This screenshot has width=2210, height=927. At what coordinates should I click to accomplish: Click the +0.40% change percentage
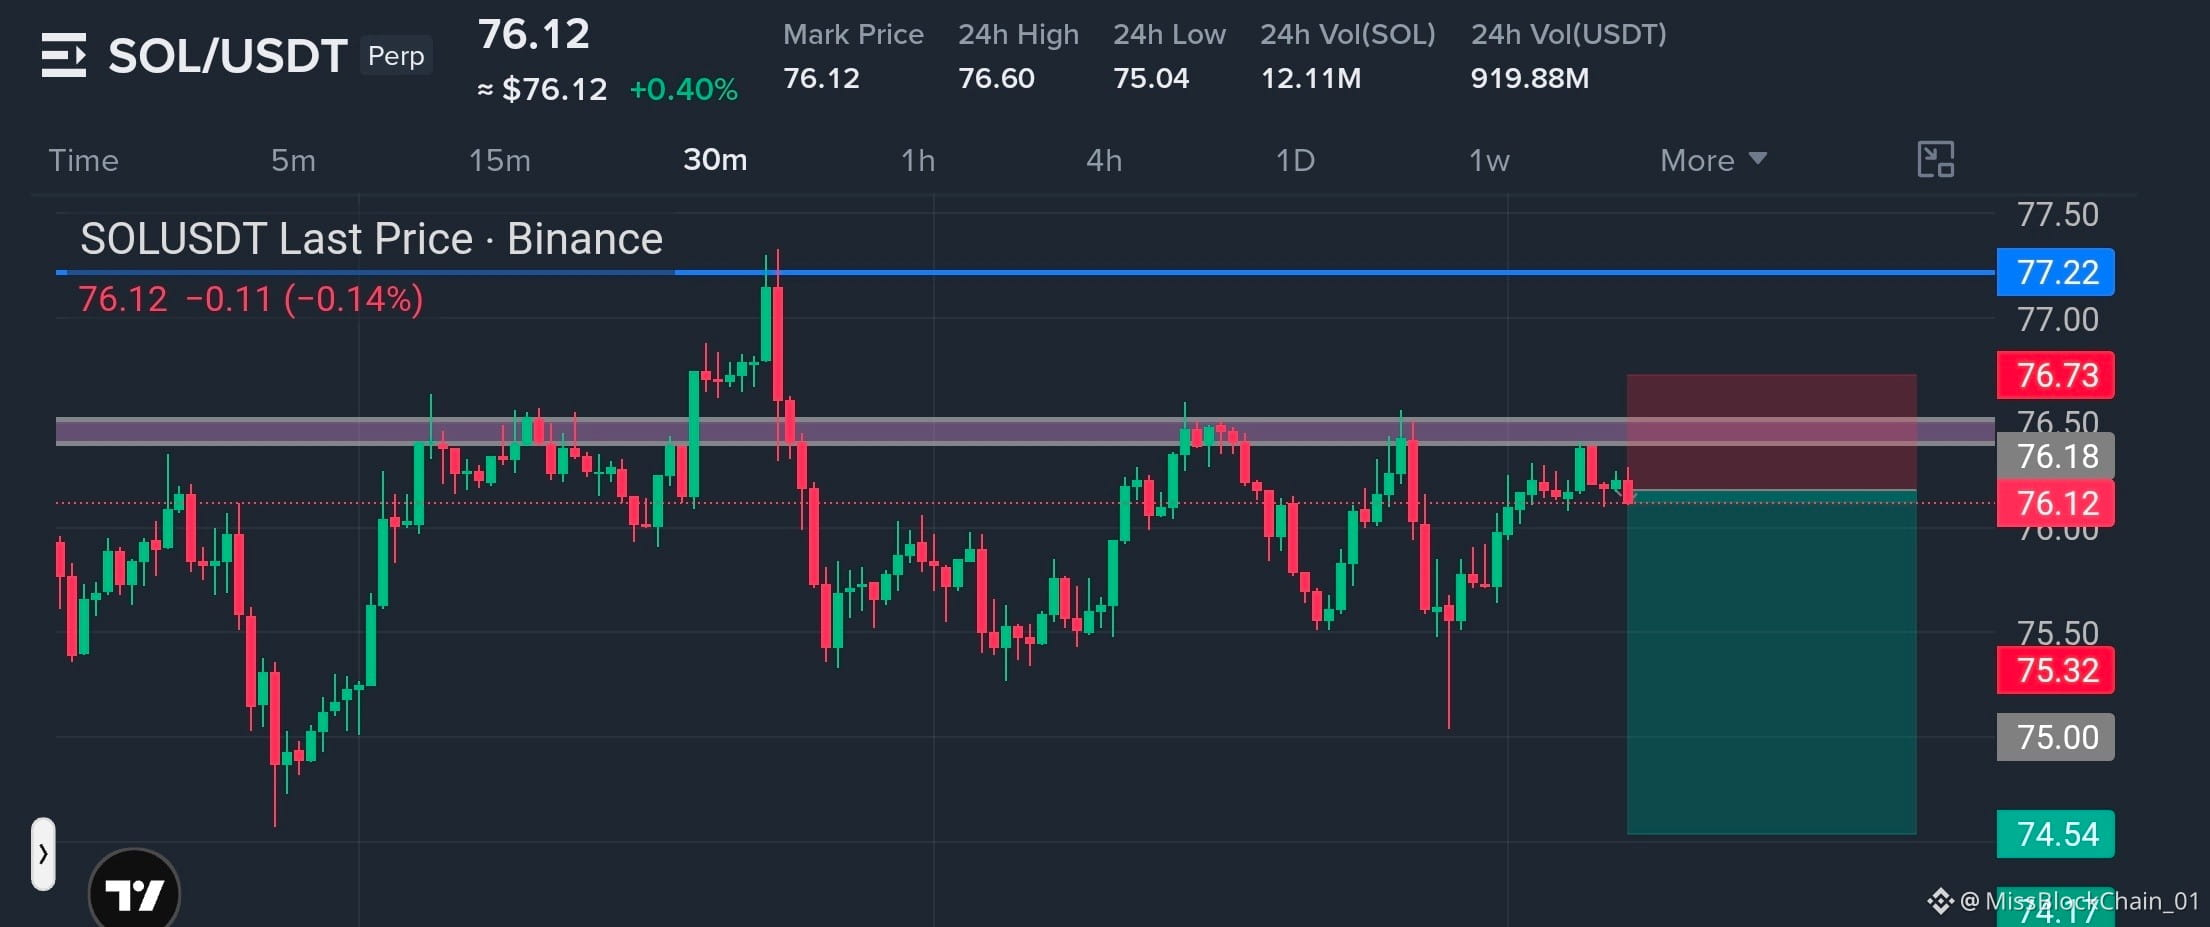pyautogui.click(x=684, y=90)
